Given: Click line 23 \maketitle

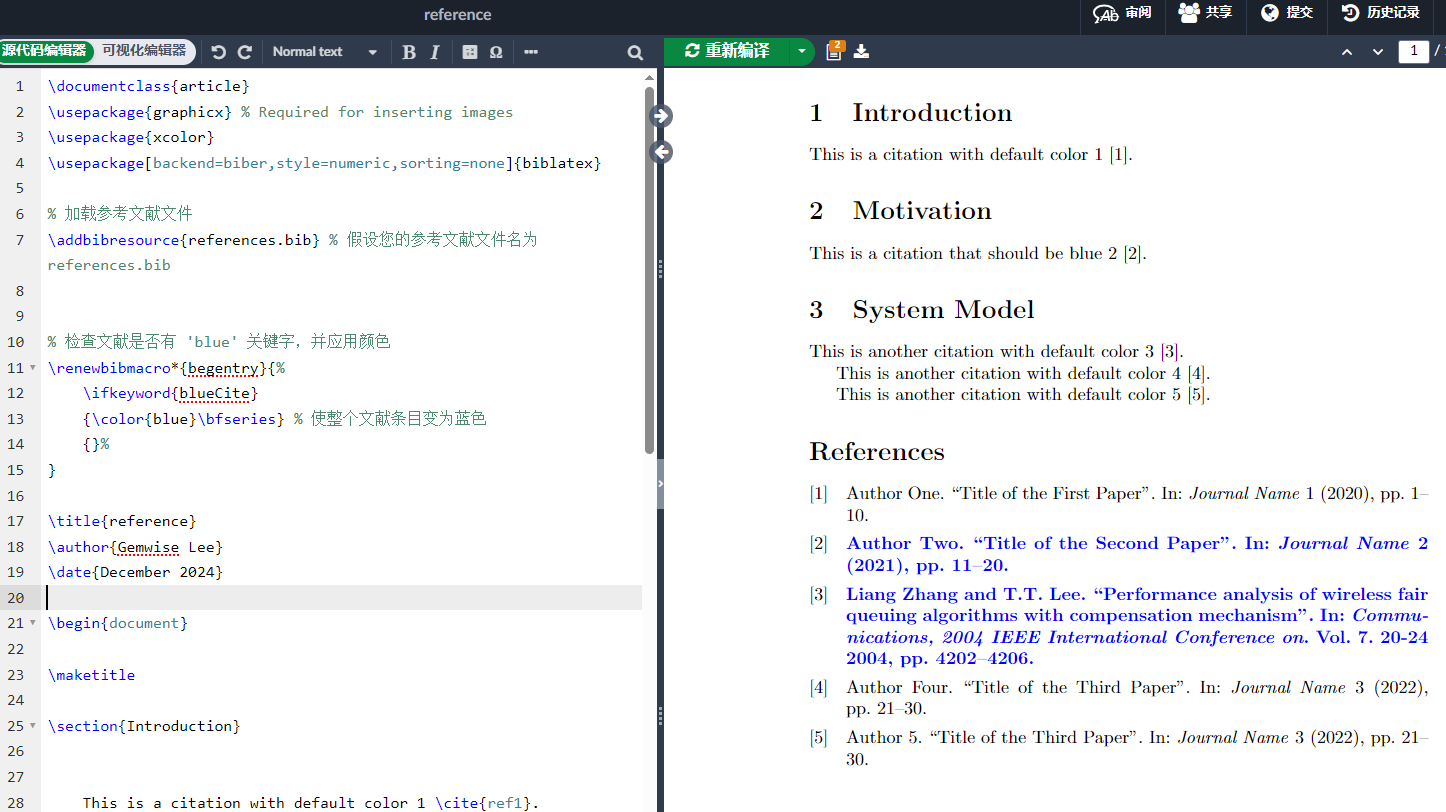Looking at the screenshot, I should coord(91,675).
